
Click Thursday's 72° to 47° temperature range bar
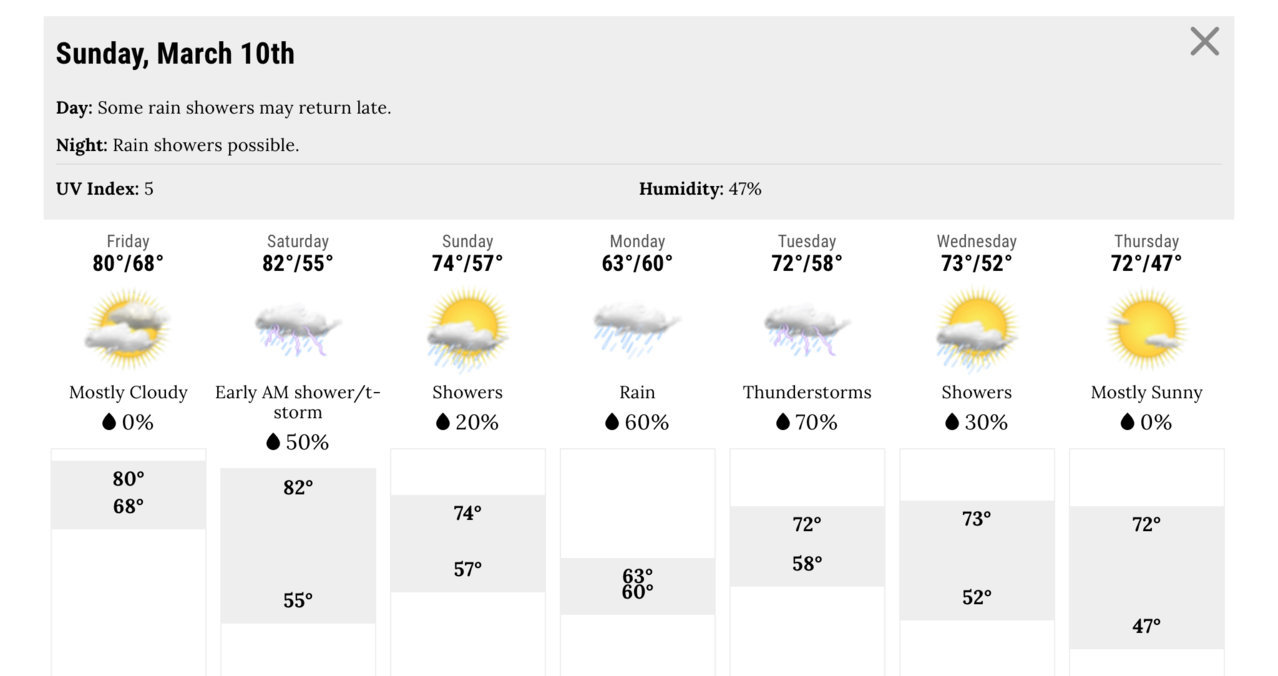(x=1146, y=577)
